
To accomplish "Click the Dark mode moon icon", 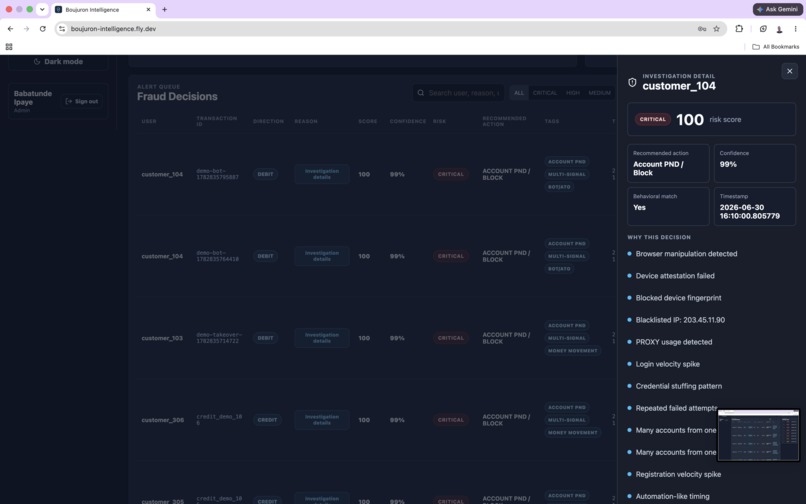I will point(37,62).
